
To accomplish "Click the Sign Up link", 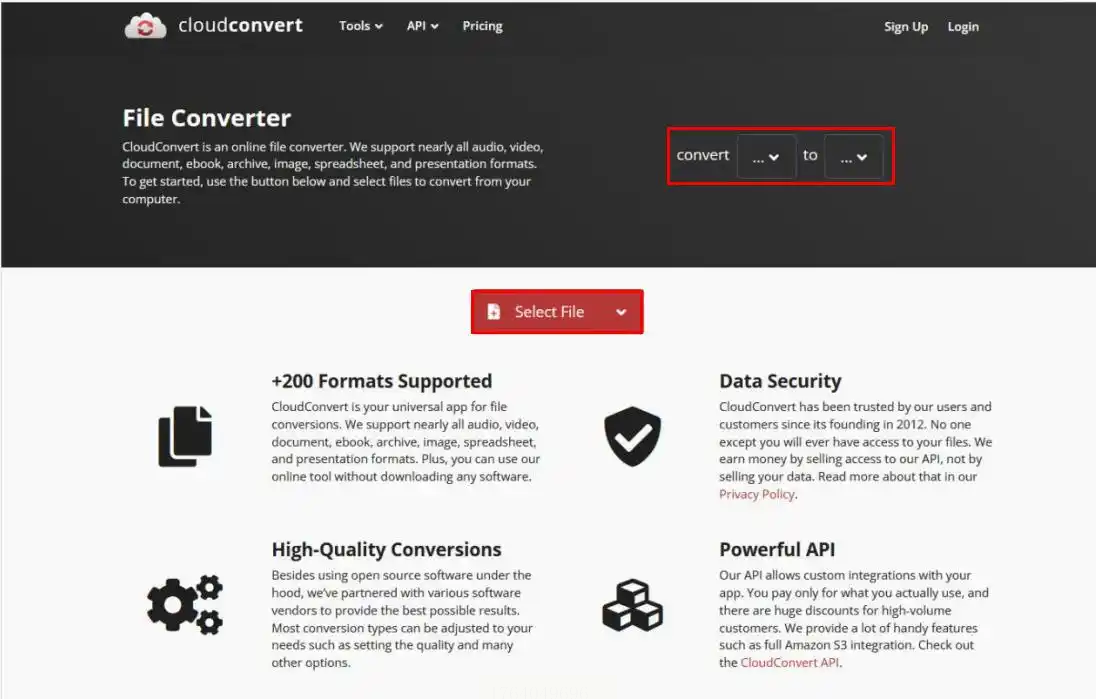I will (x=906, y=27).
